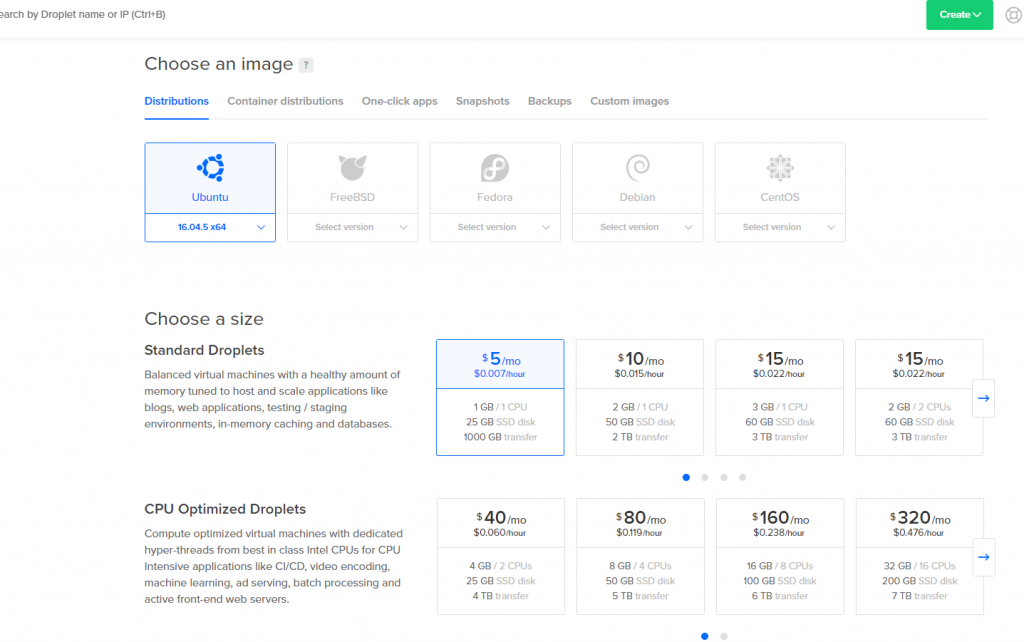Select the $10/mo droplet plan

640,397
